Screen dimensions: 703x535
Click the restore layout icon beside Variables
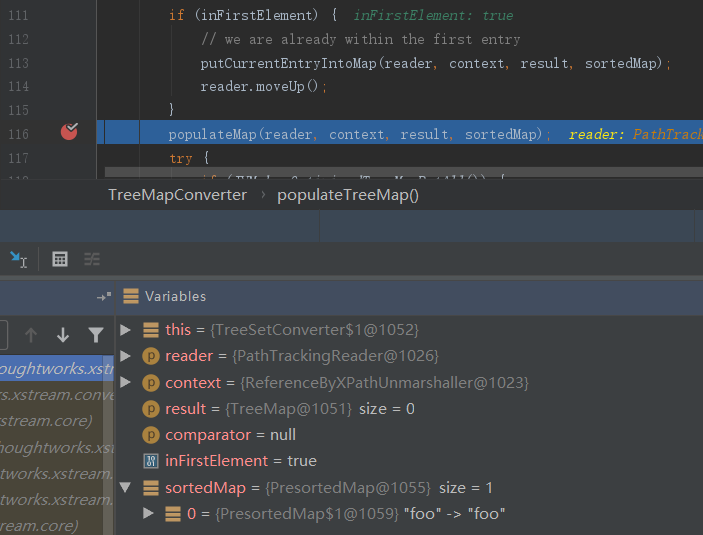(x=103, y=297)
